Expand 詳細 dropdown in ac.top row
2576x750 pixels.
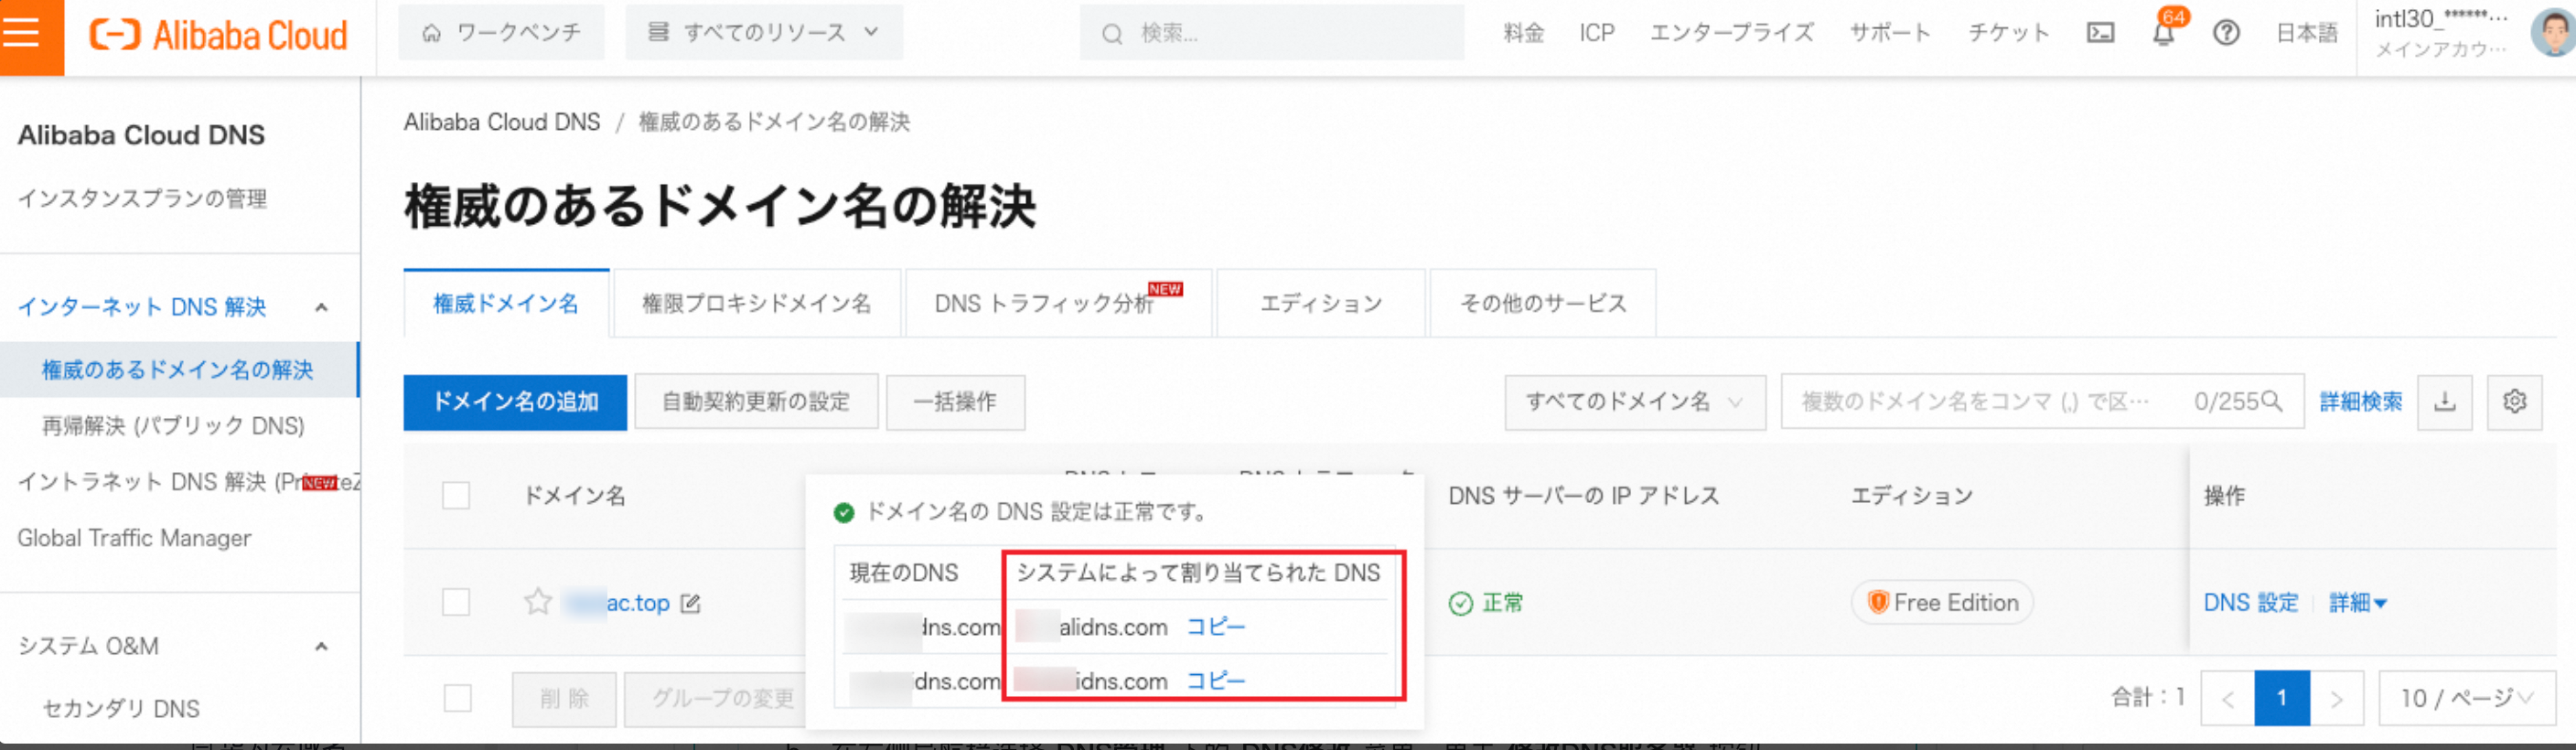coord(2358,603)
